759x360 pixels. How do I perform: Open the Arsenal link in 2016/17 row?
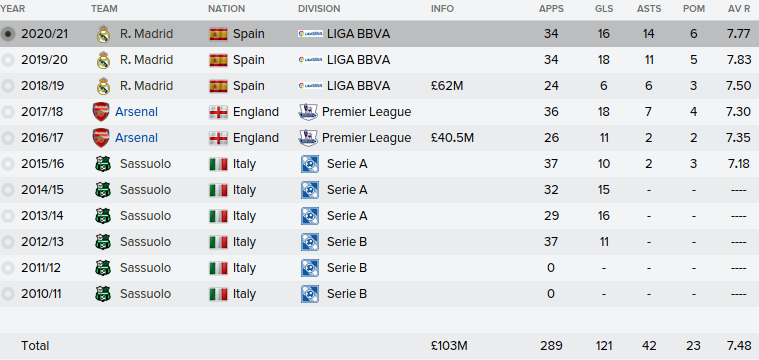(x=137, y=138)
